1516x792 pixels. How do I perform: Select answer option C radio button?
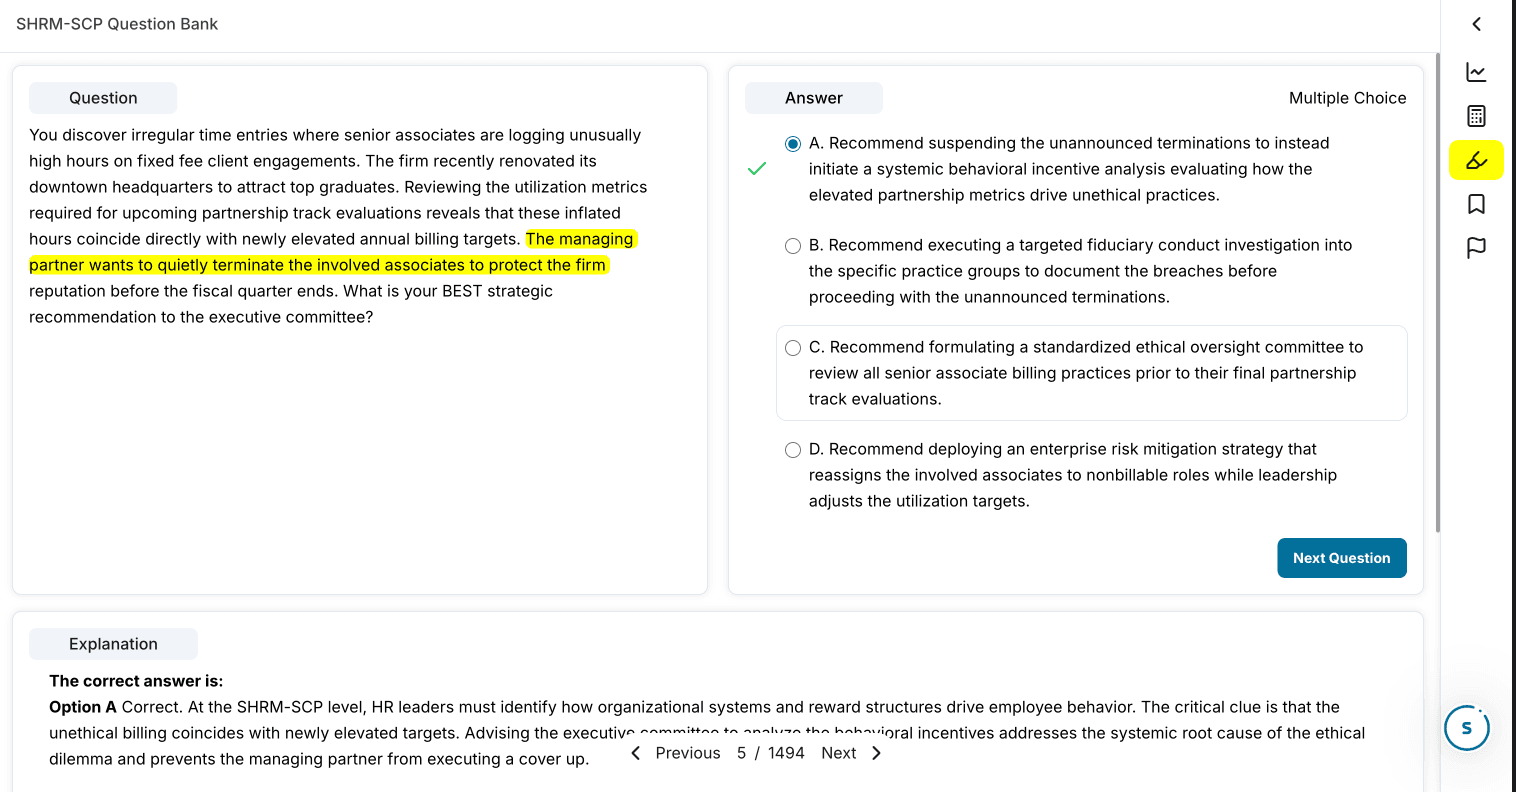pos(793,347)
